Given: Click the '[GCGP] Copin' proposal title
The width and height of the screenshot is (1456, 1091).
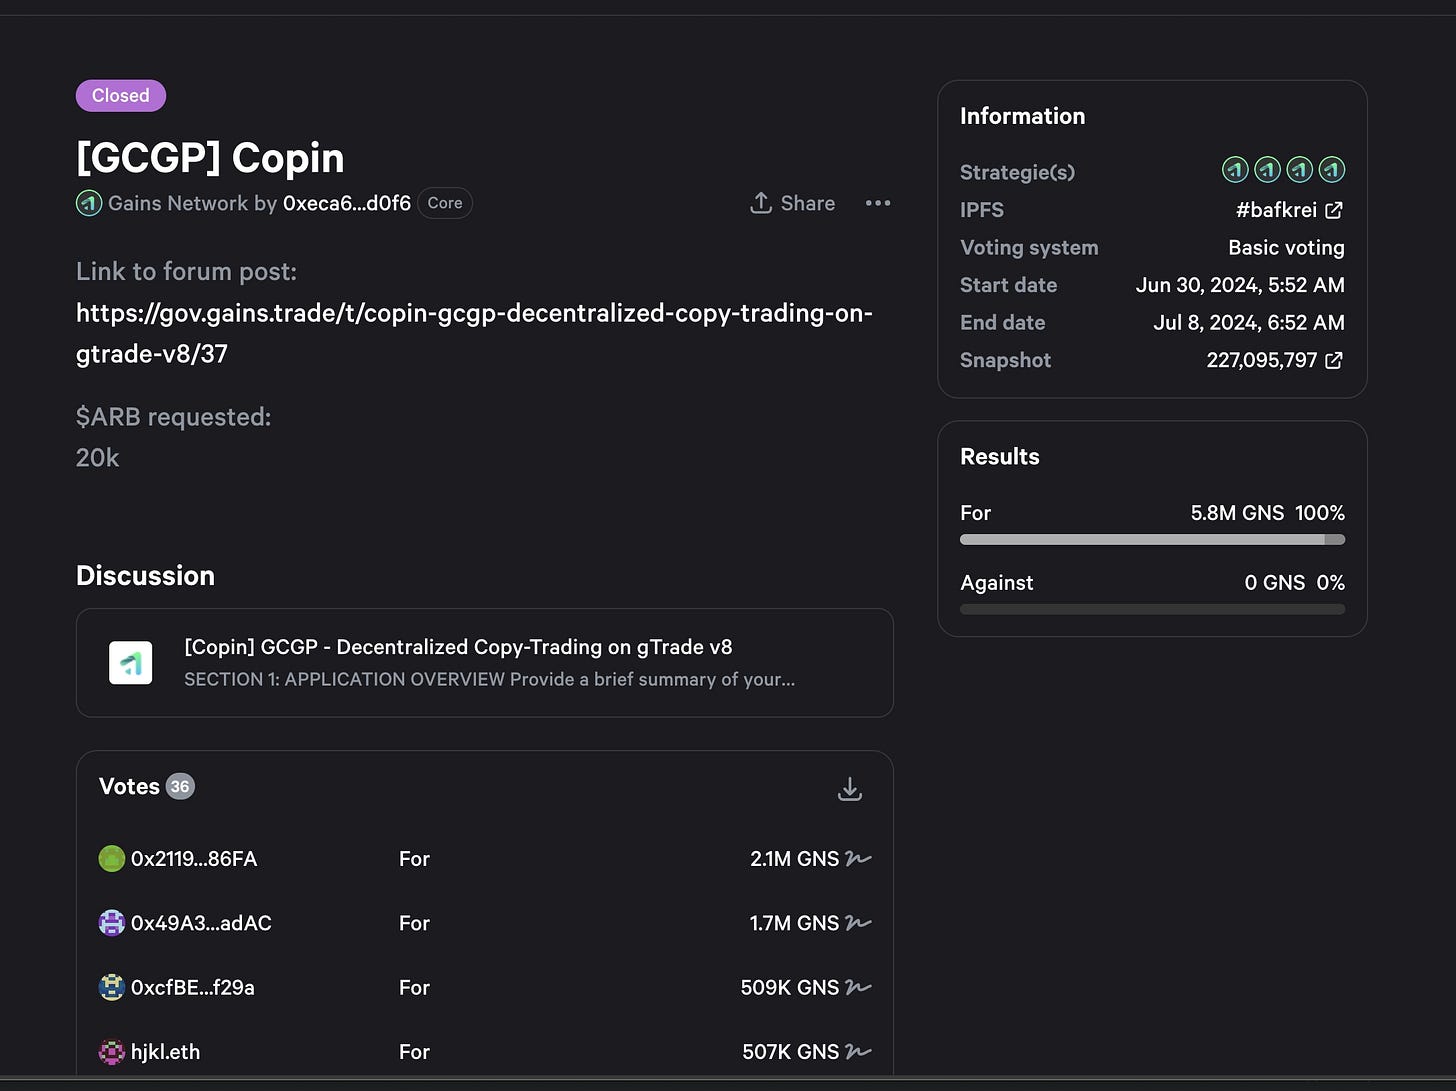Looking at the screenshot, I should [x=210, y=158].
